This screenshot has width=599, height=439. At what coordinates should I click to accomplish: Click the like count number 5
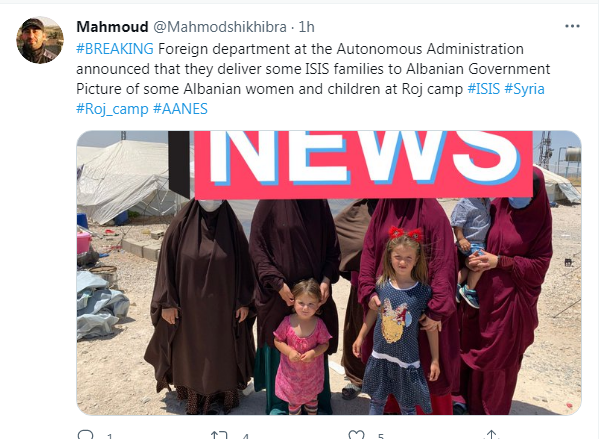pos(380,436)
